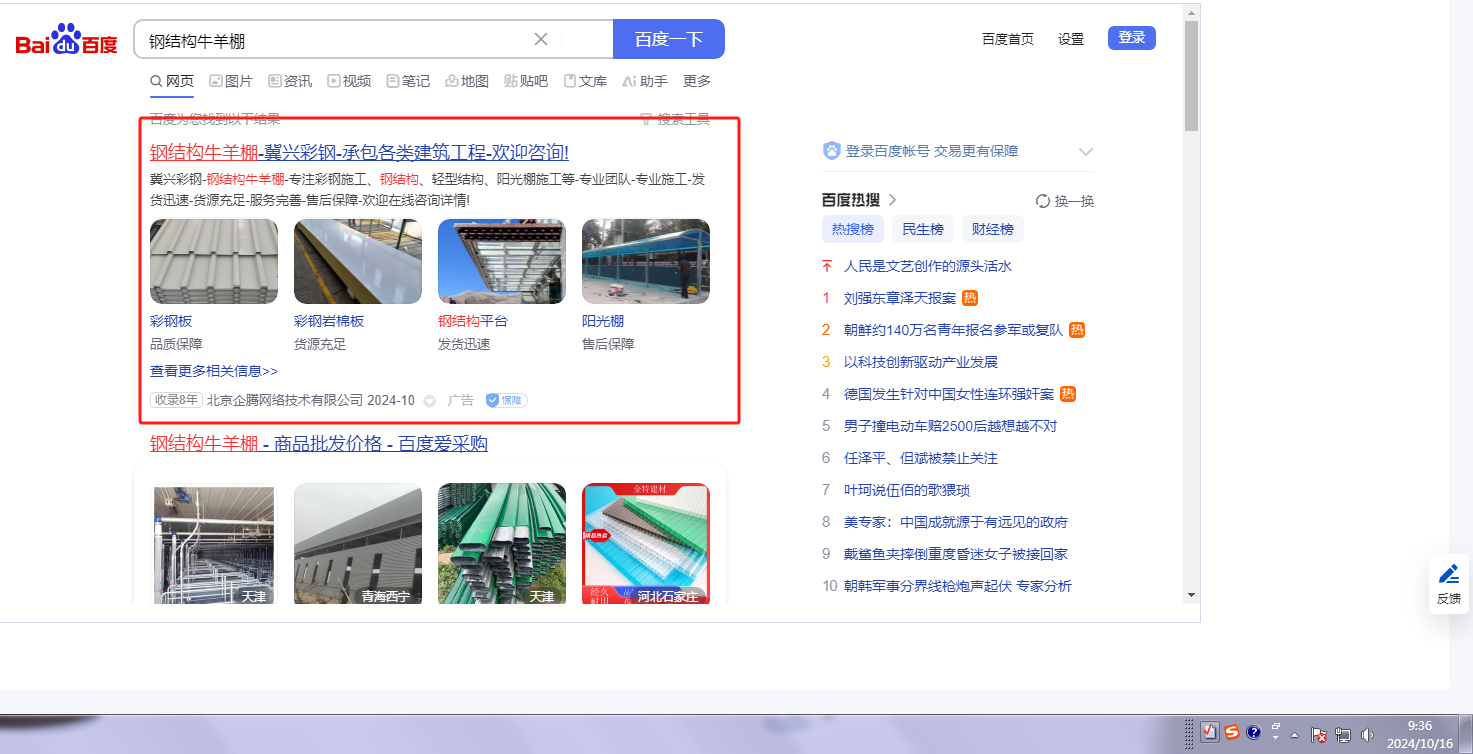This screenshot has width=1473, height=754.
Task: Open the Action Center flag tray icon
Action: coord(1319,734)
